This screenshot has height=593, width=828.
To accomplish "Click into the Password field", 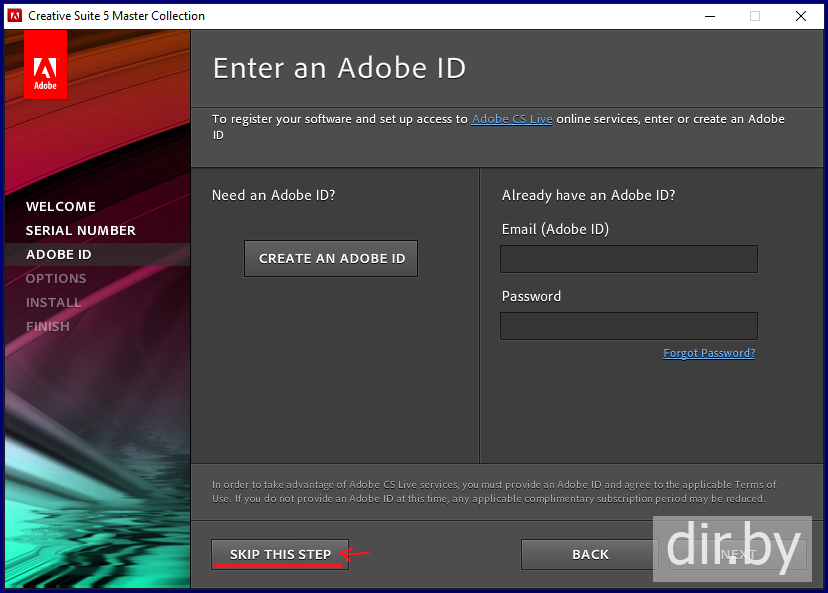I will click(628, 326).
